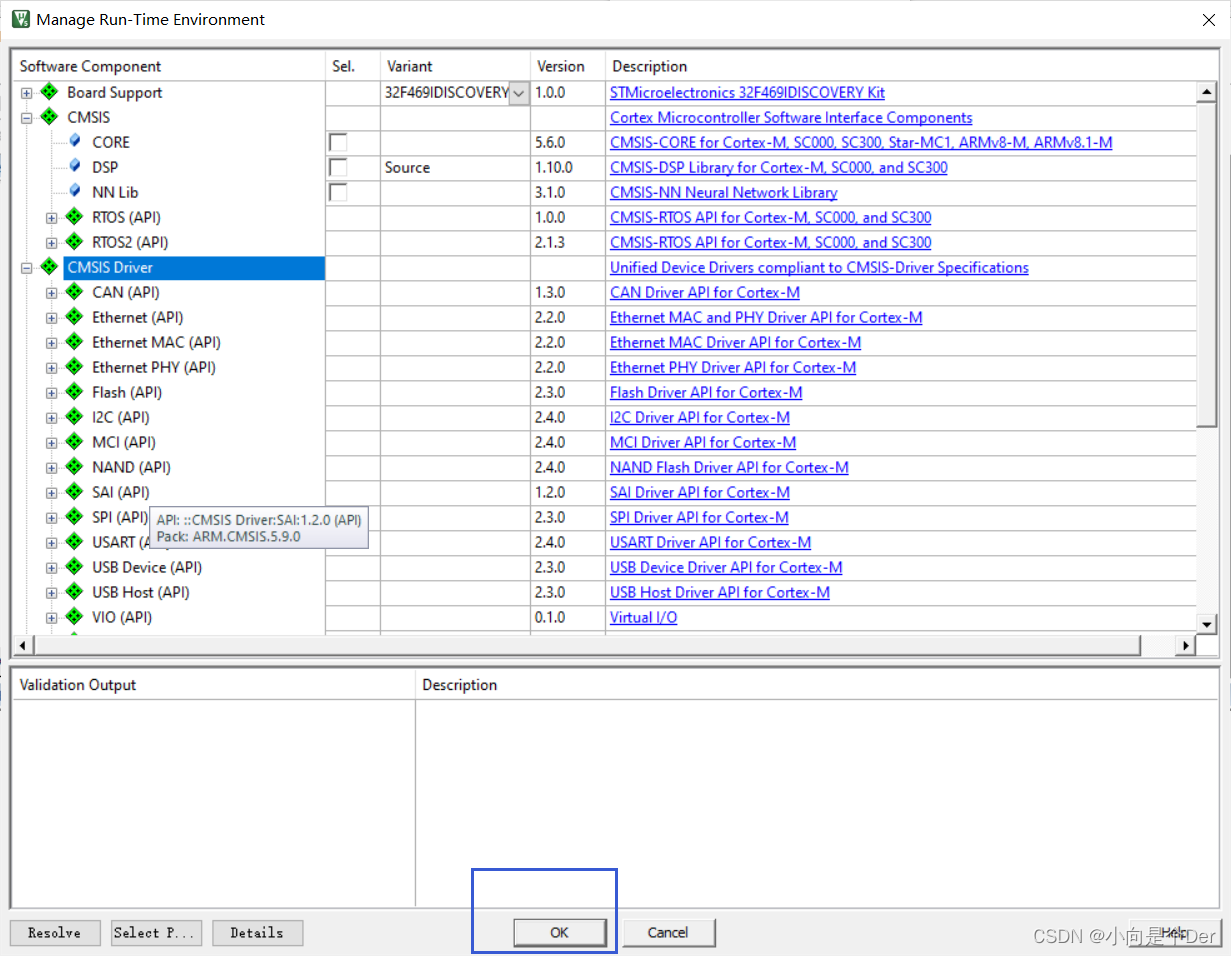Click the Ethernet PHY (API) diamond icon
The height and width of the screenshot is (956, 1231).
[x=74, y=367]
